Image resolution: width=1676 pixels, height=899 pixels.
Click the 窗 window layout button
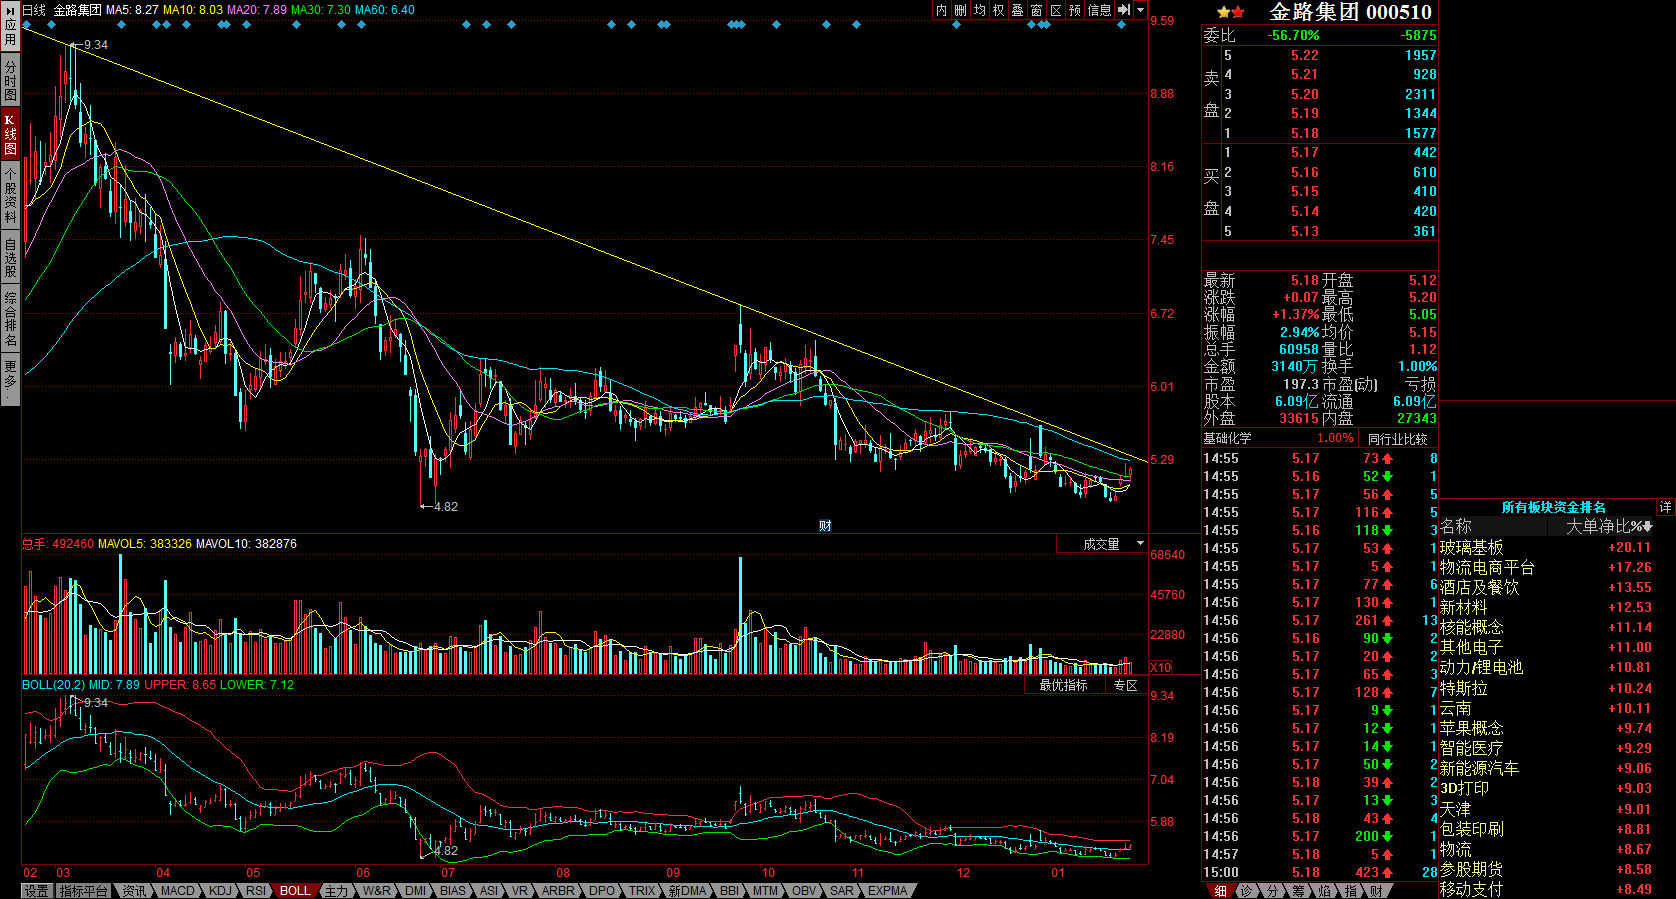(x=1036, y=10)
